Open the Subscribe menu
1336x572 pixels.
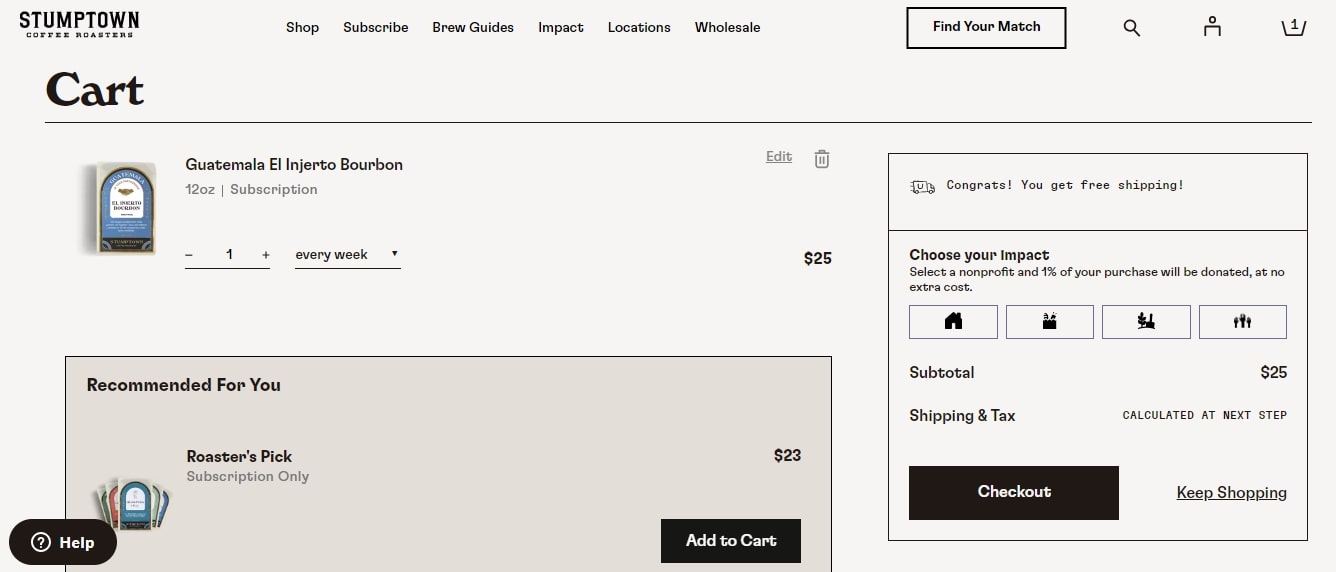pyautogui.click(x=376, y=27)
